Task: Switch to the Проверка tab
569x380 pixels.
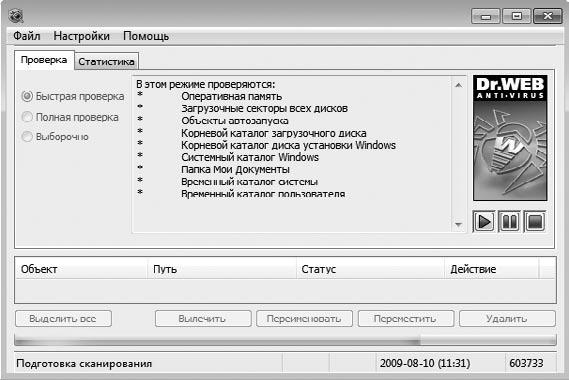Action: (44, 60)
